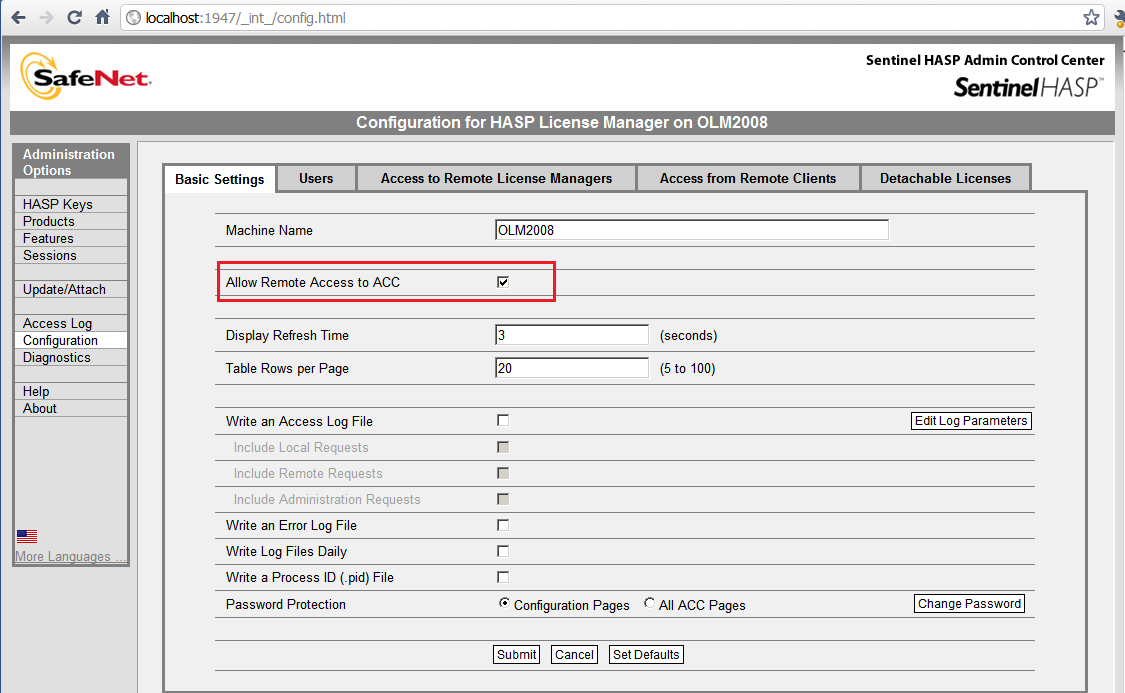Click the Table Rows per Page field
The height and width of the screenshot is (693, 1125).
click(x=572, y=368)
